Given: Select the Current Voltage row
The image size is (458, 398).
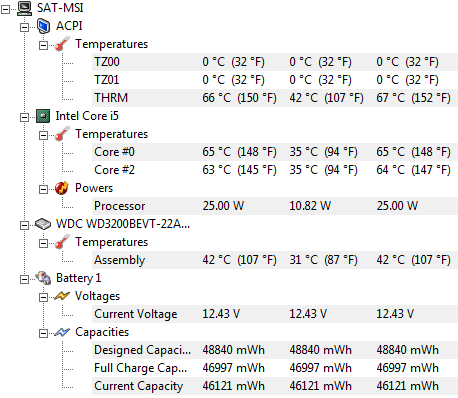Looking at the screenshot, I should tap(275, 314).
